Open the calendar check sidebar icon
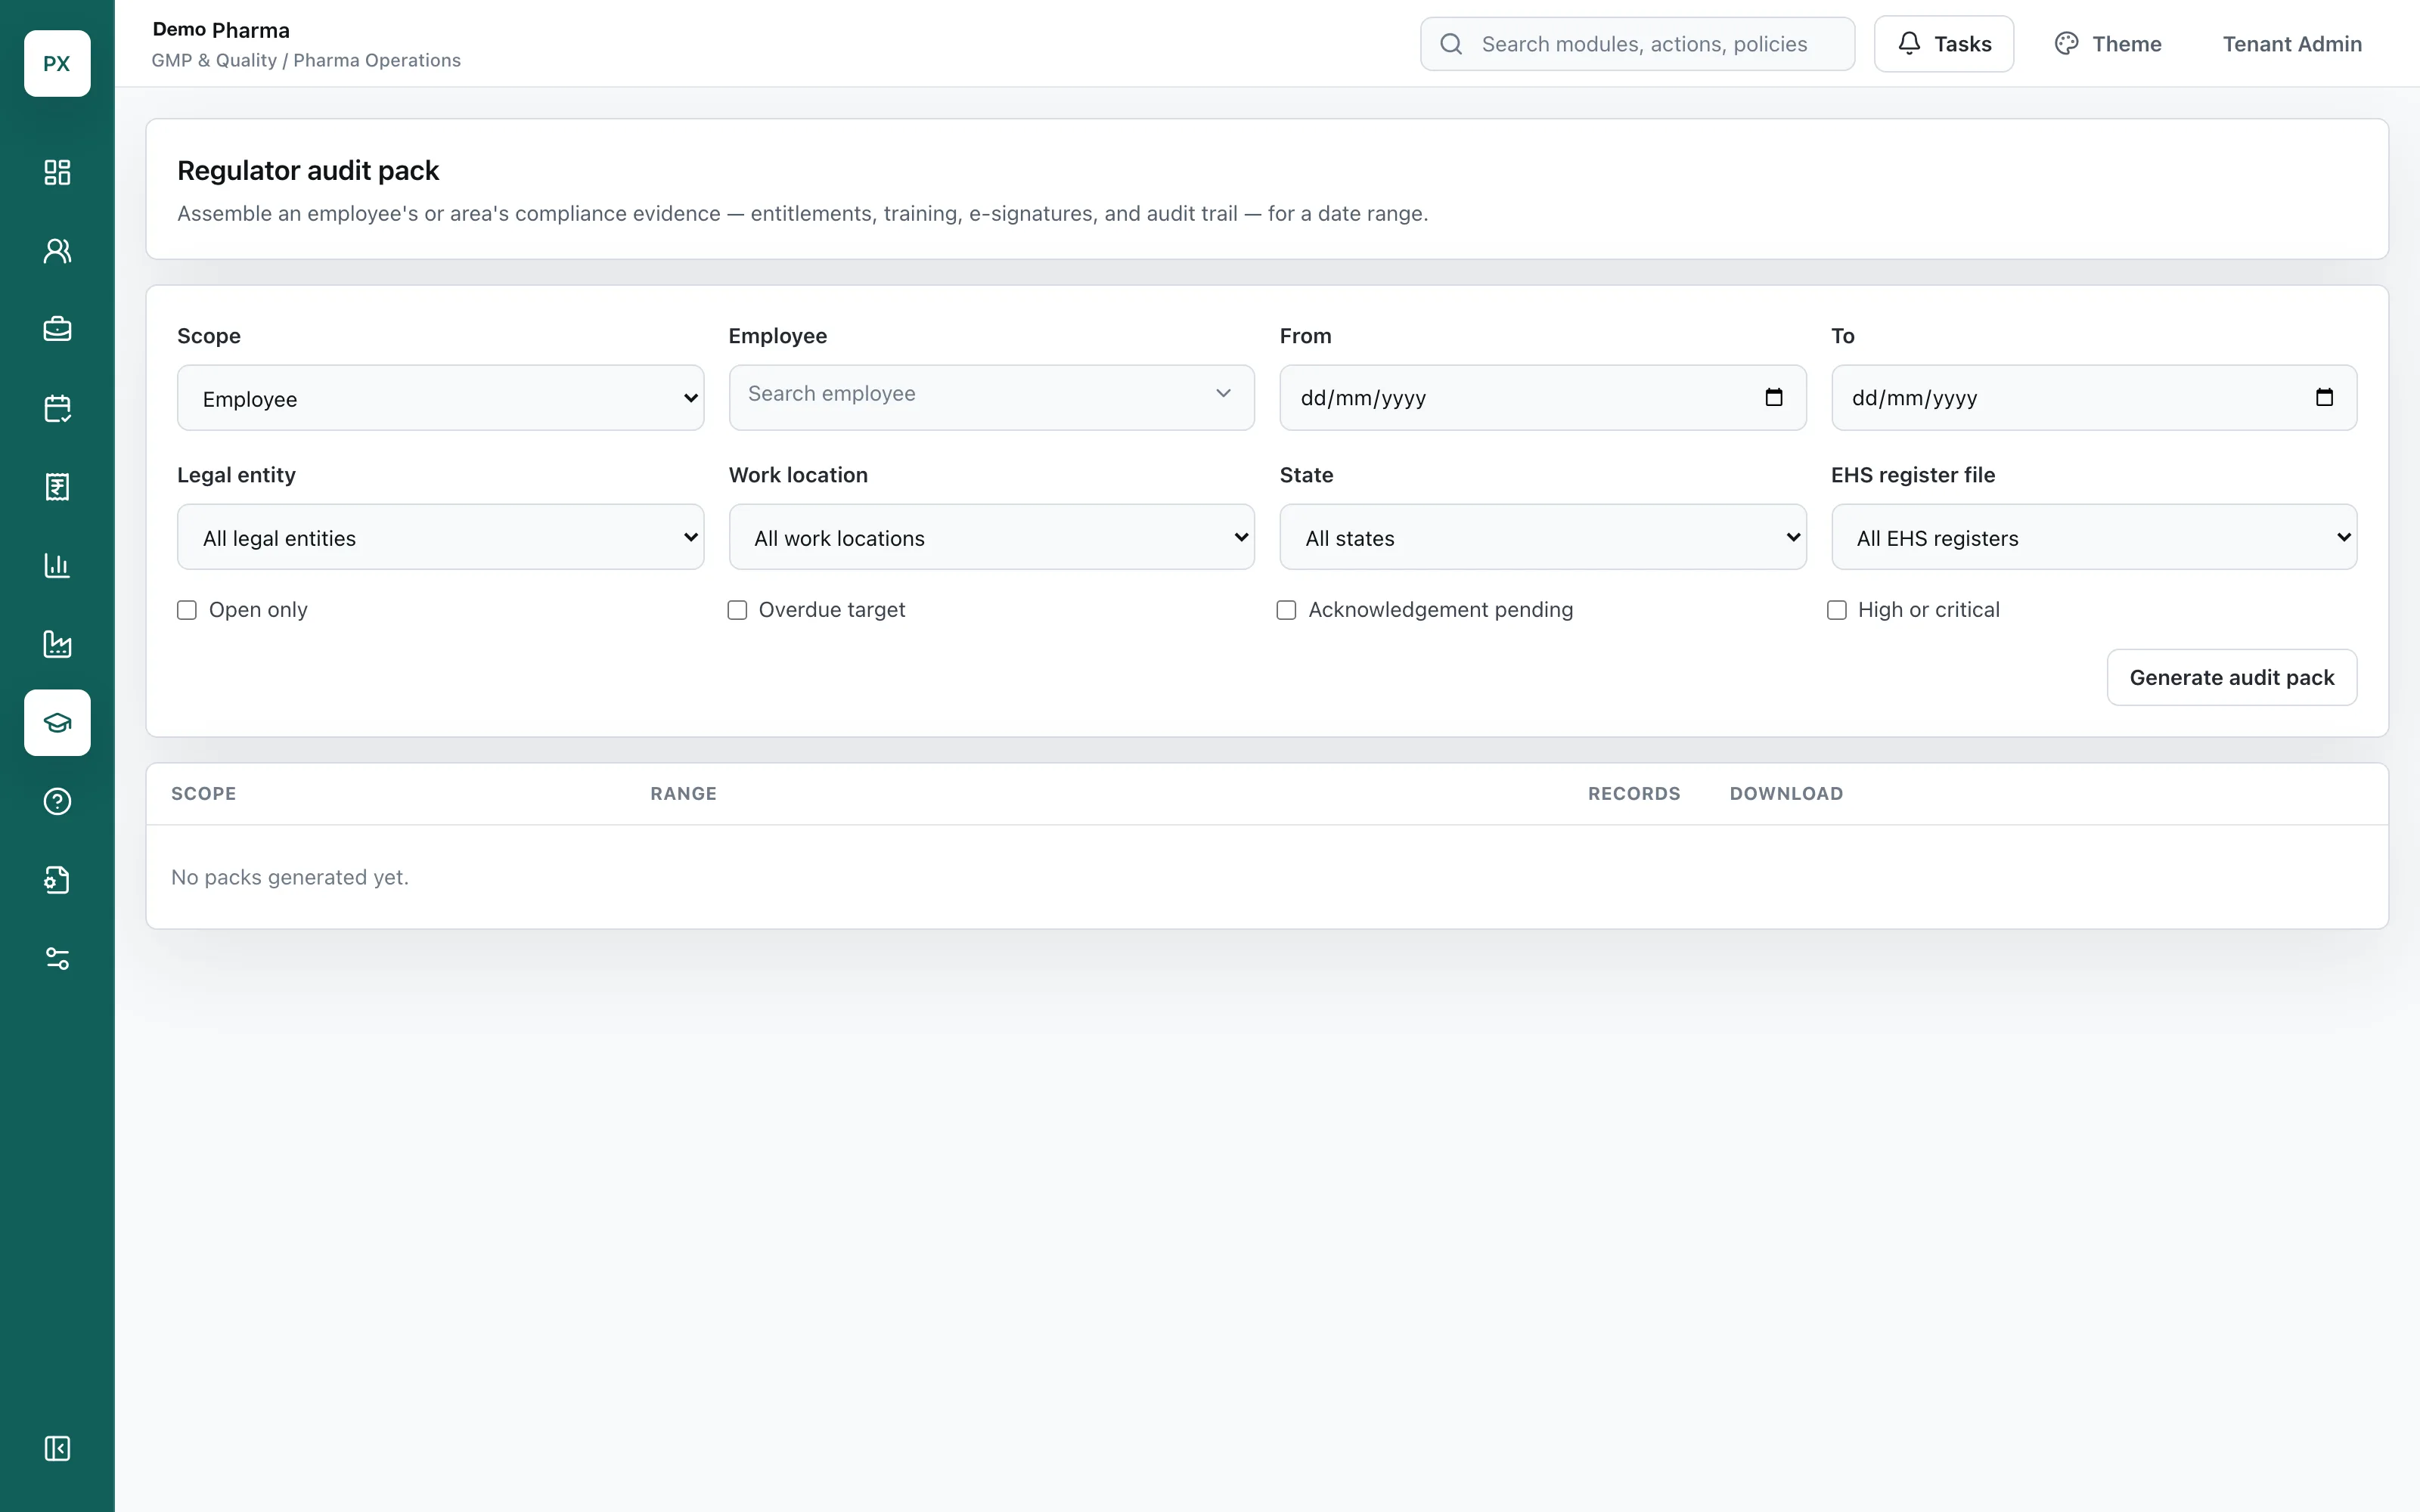 57,408
